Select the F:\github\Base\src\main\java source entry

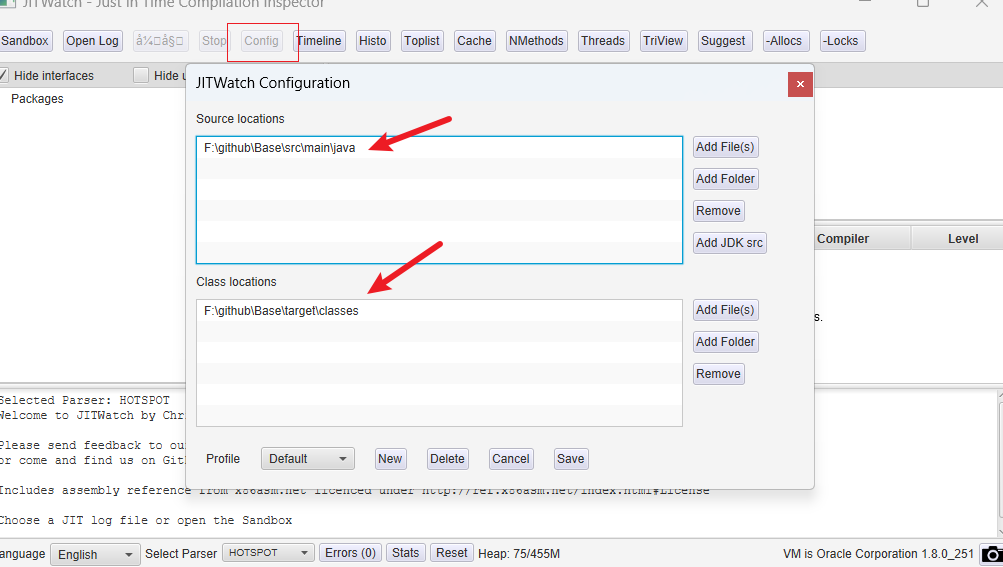[x=279, y=147]
